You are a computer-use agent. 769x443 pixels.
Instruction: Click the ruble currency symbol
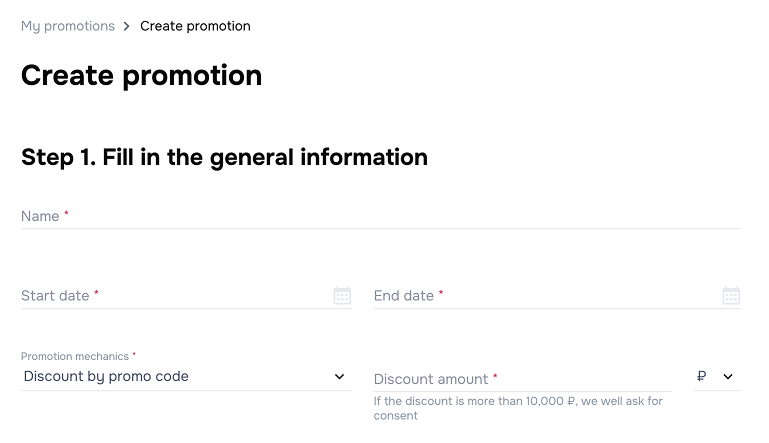point(701,376)
